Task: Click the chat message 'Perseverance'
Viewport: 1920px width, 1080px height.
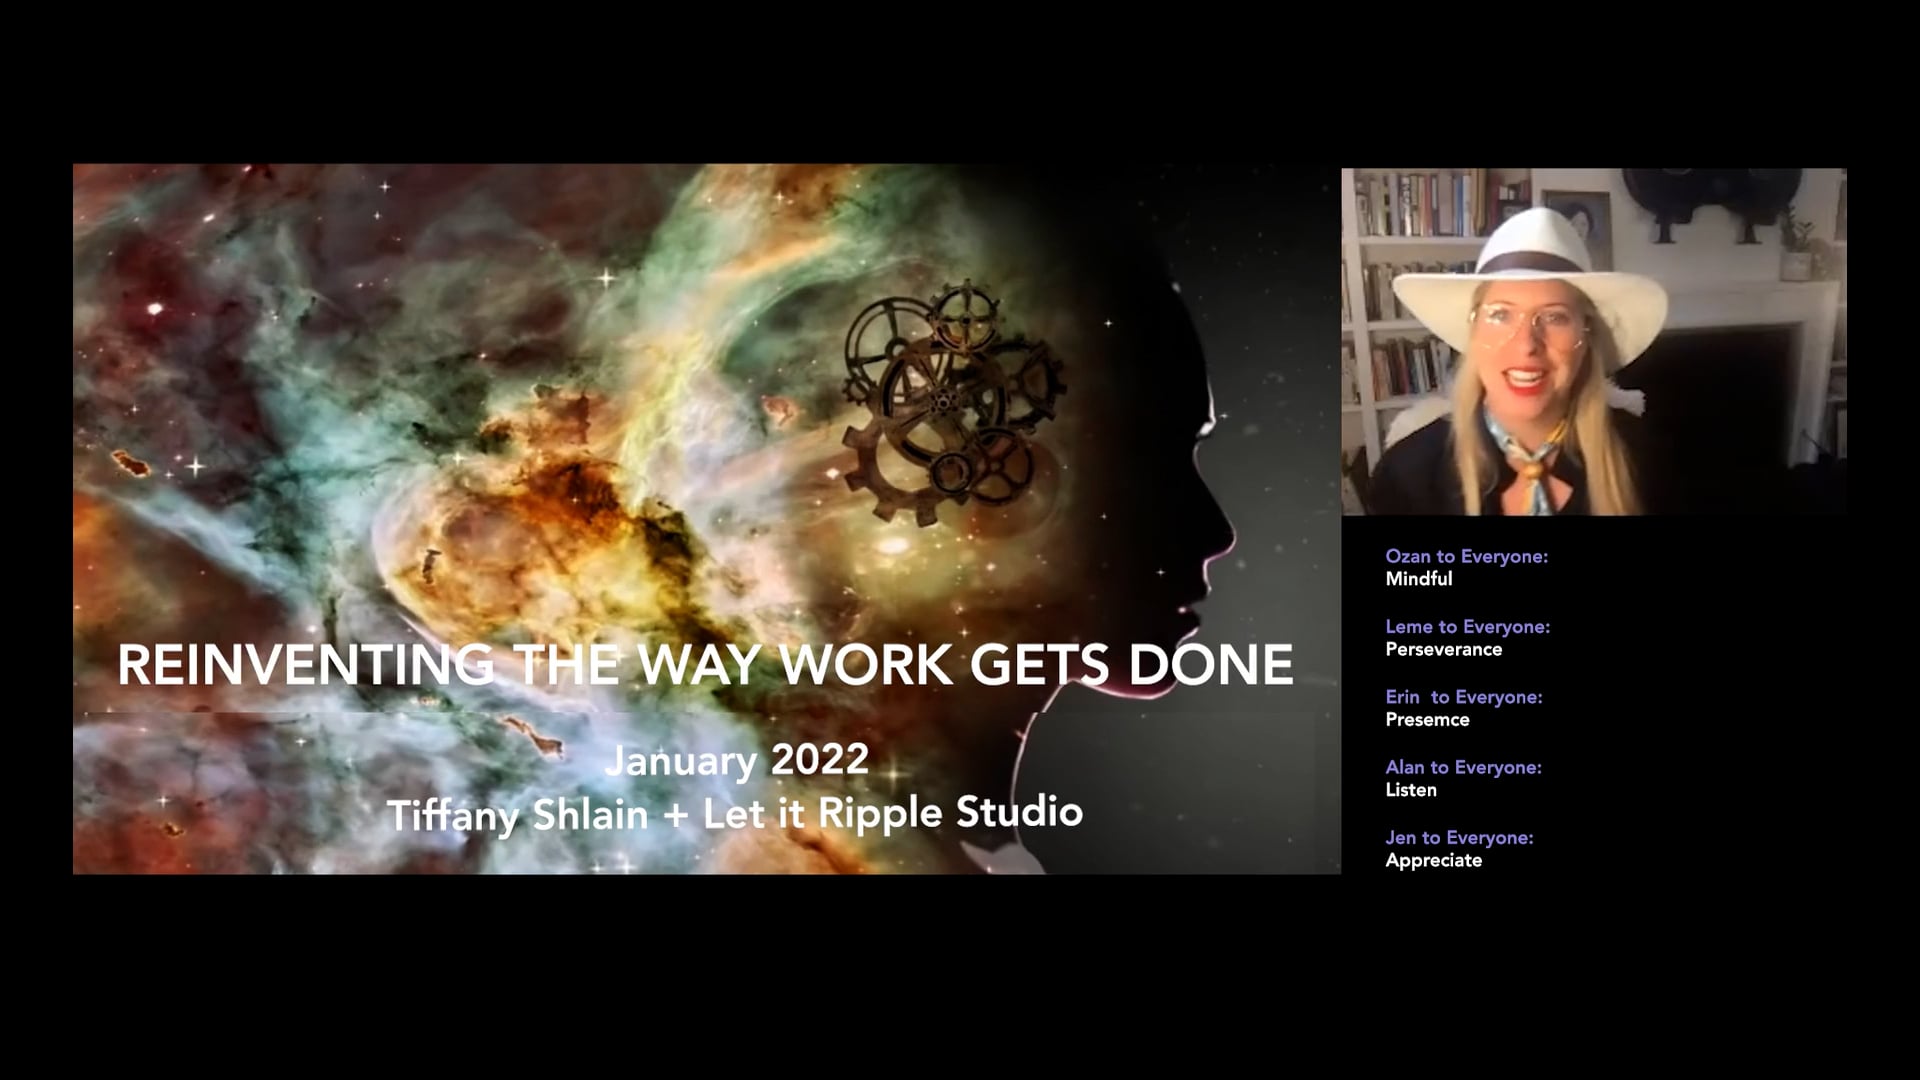Action: pos(1444,650)
